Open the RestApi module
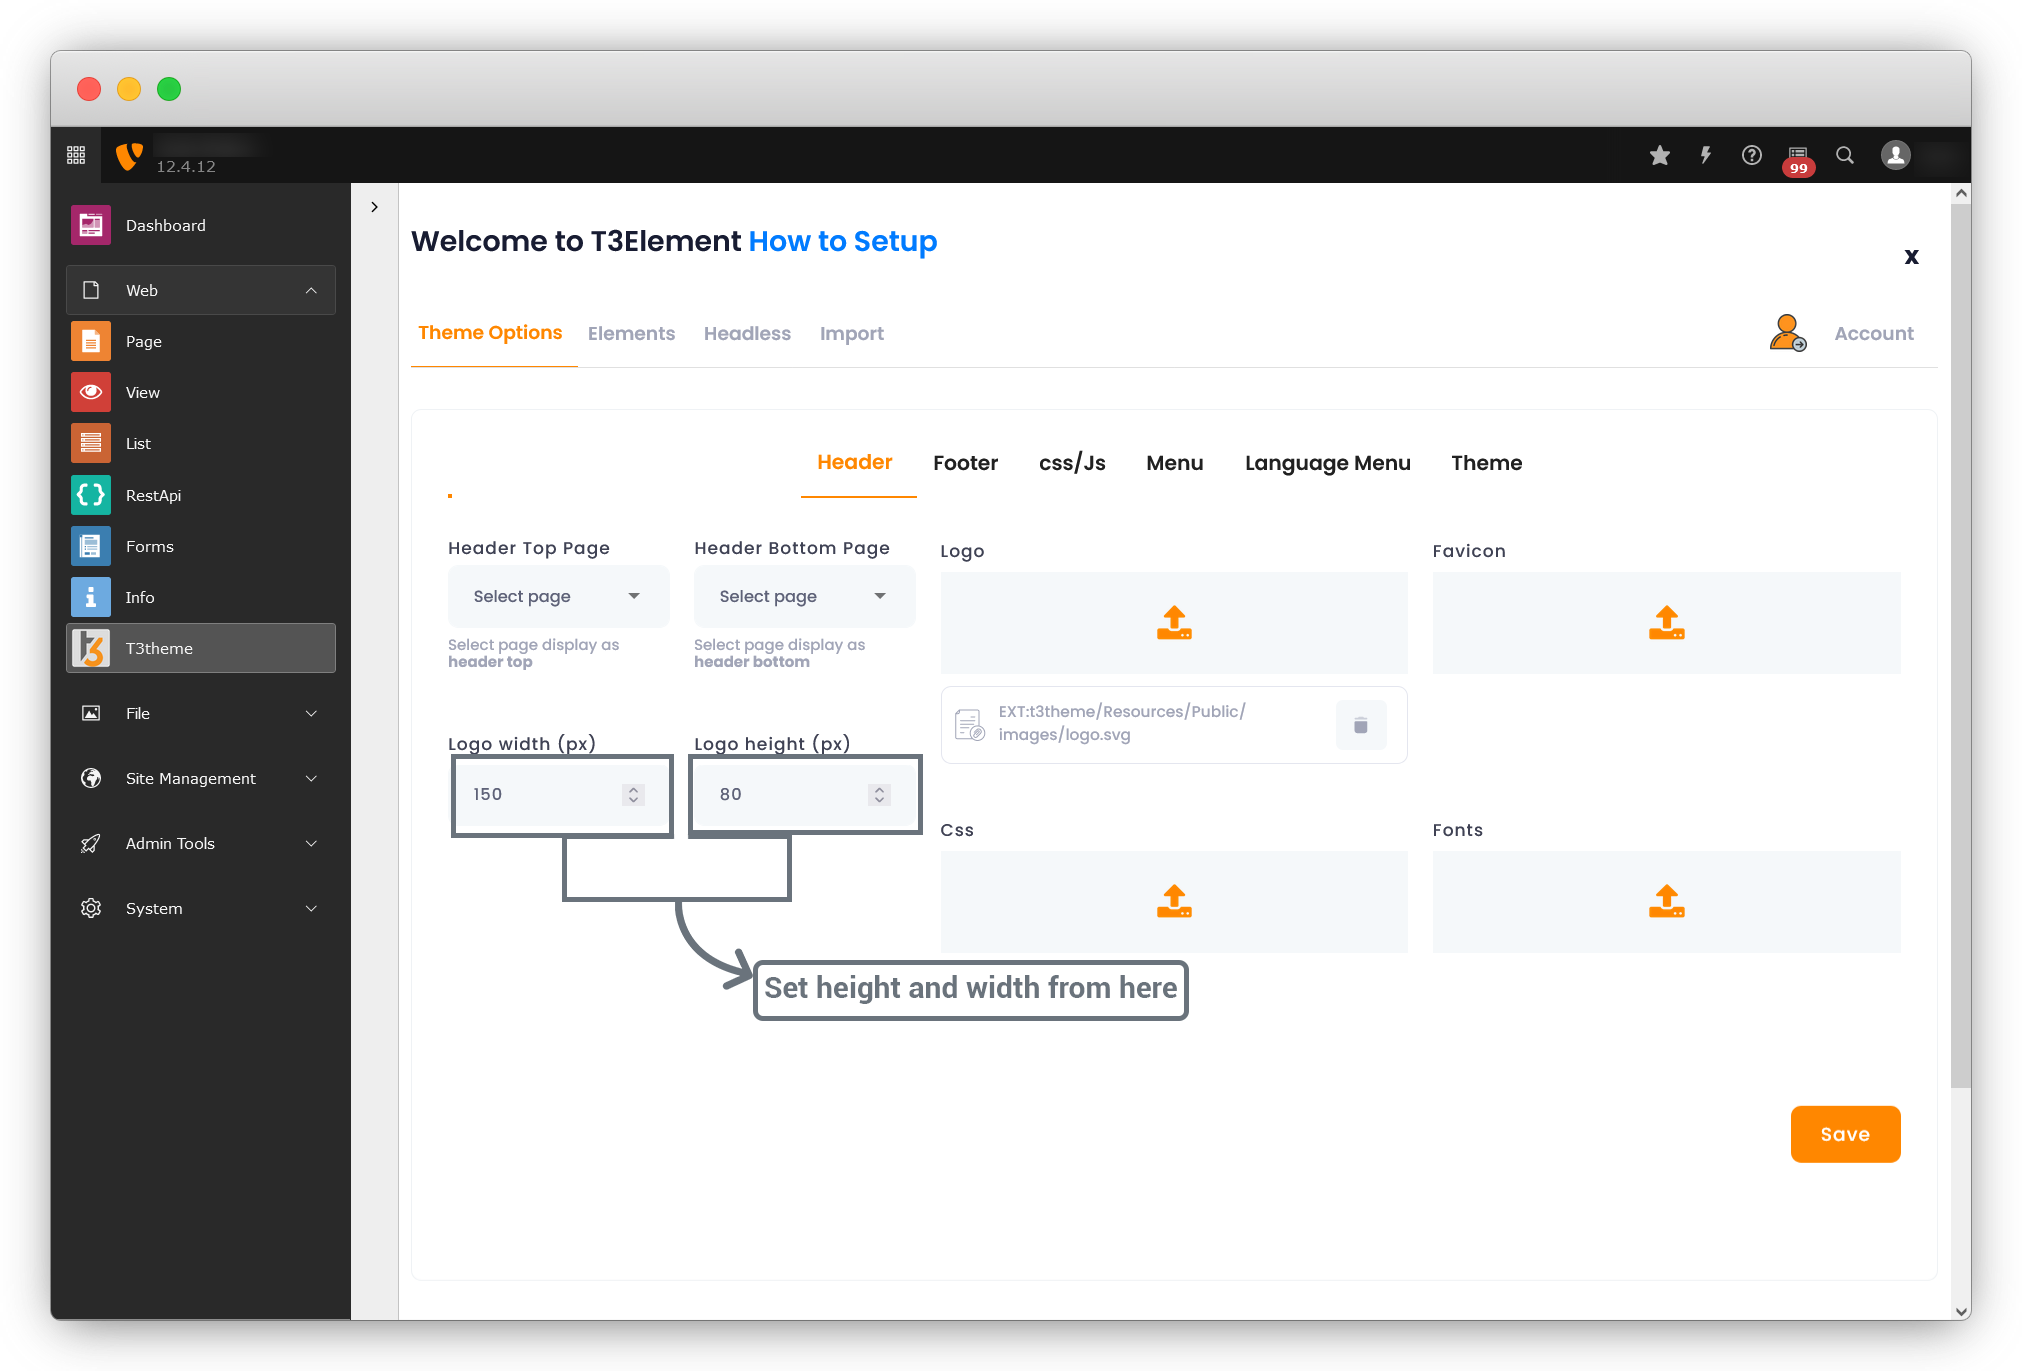The image size is (2022, 1371). coord(201,495)
